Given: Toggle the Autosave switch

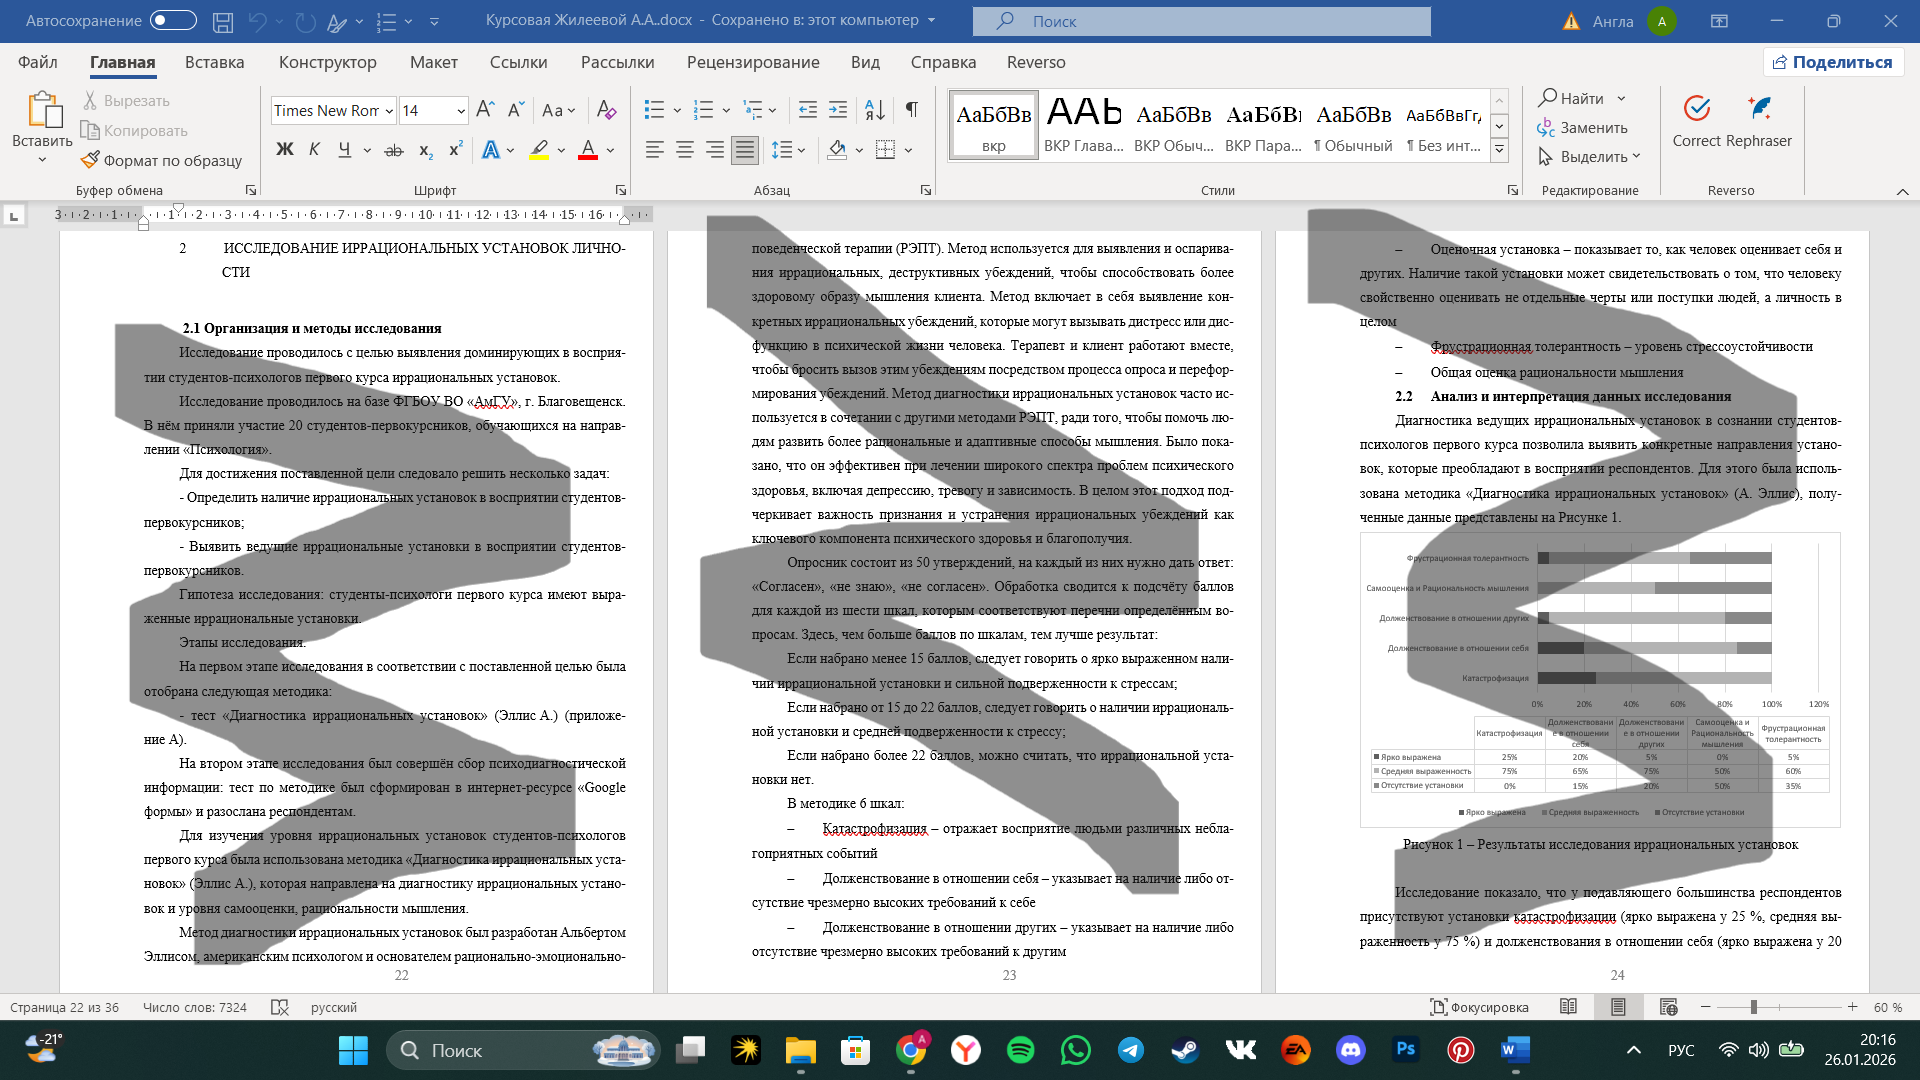Looking at the screenshot, I should click(x=173, y=20).
